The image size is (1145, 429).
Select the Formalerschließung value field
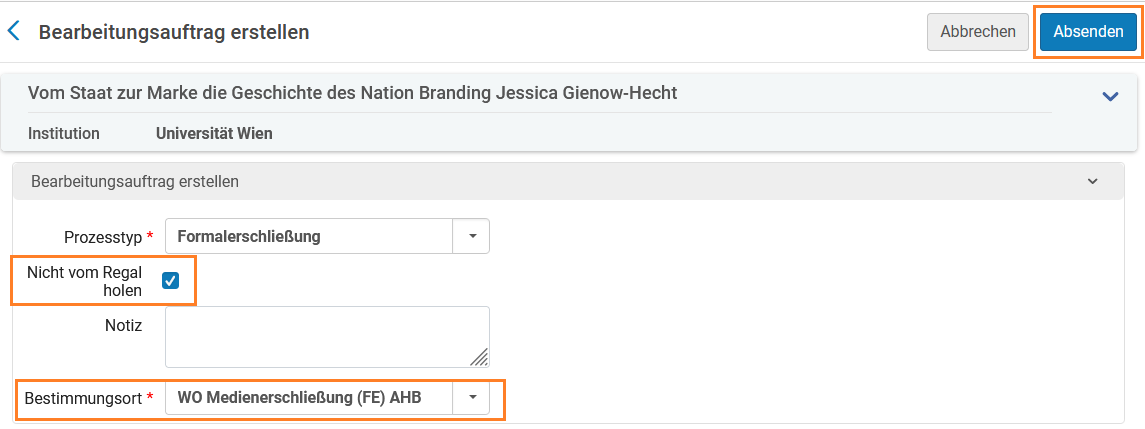coord(310,237)
